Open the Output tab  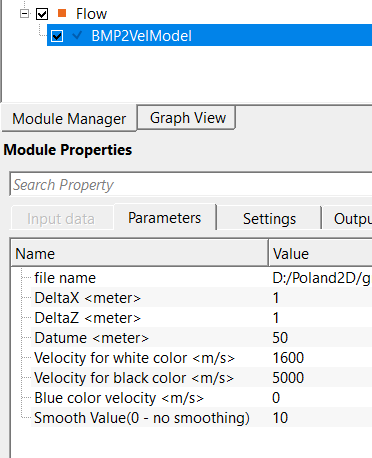point(347,219)
